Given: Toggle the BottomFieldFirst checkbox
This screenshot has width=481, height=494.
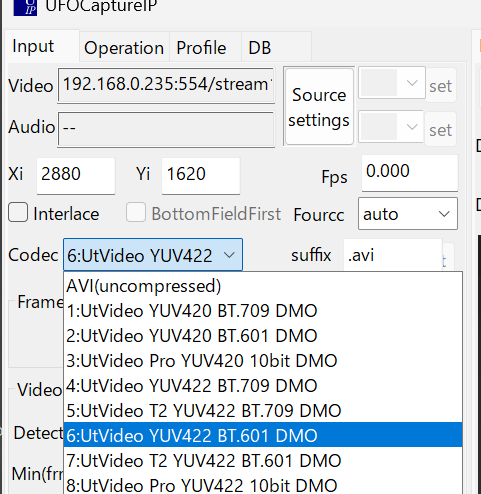Looking at the screenshot, I should 136,212.
